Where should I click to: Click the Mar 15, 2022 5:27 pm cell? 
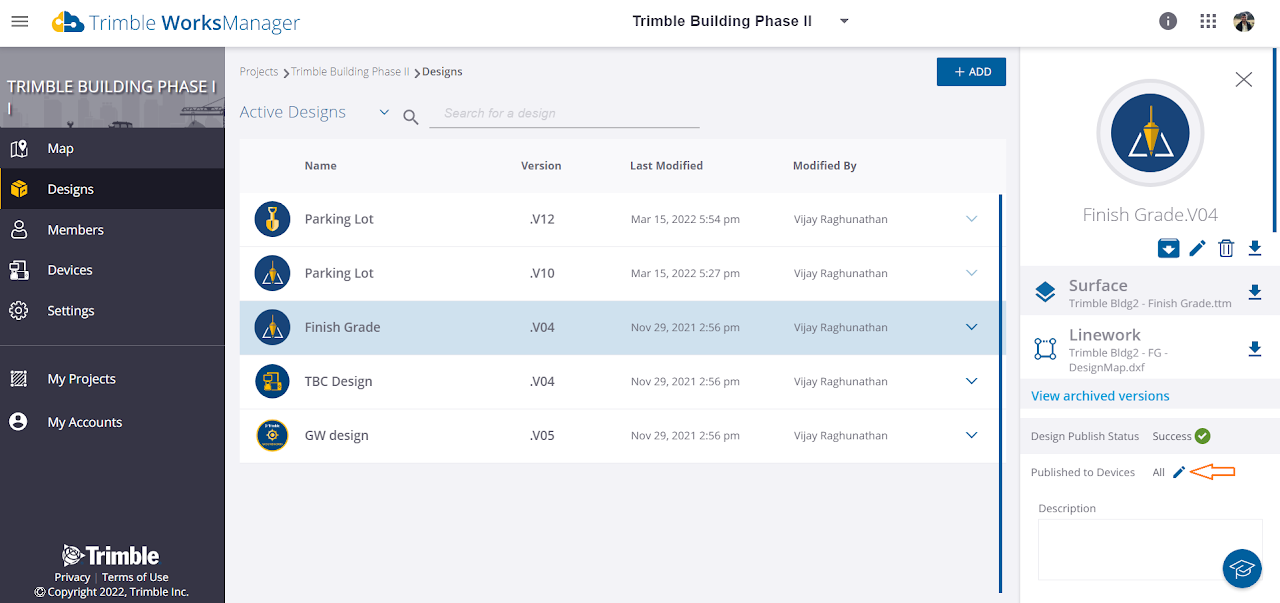point(685,274)
